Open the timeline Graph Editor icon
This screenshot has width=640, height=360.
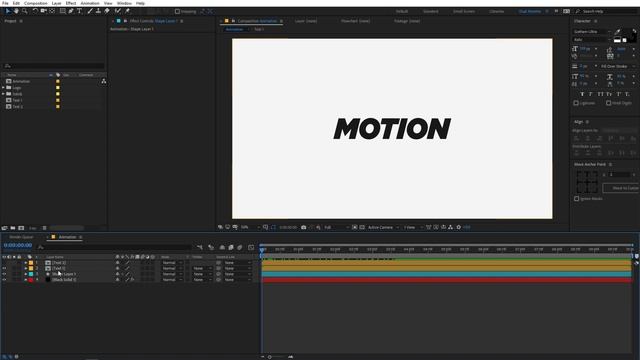click(x=251, y=247)
